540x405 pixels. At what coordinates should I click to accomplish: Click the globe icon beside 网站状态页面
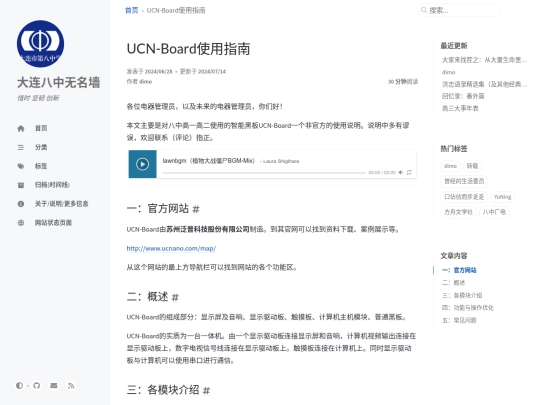[21, 223]
